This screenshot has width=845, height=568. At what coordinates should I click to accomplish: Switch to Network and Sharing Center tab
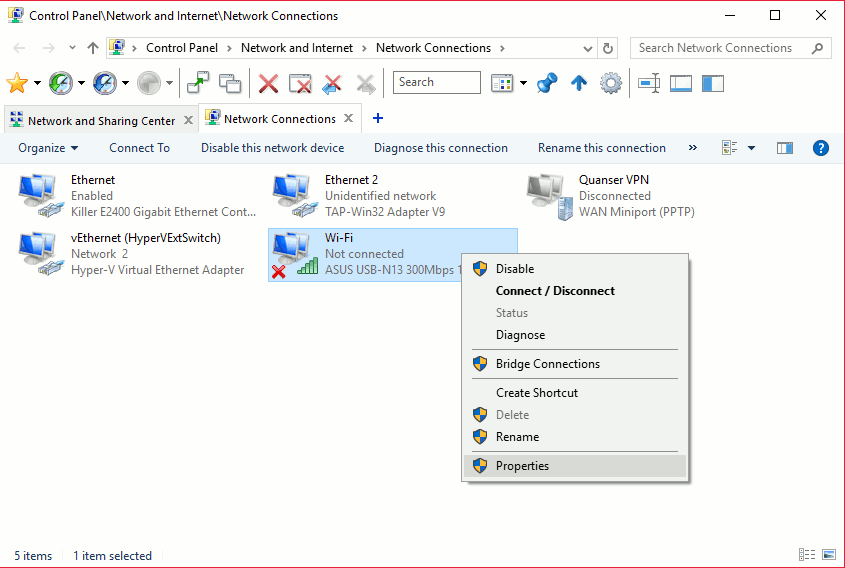(100, 121)
